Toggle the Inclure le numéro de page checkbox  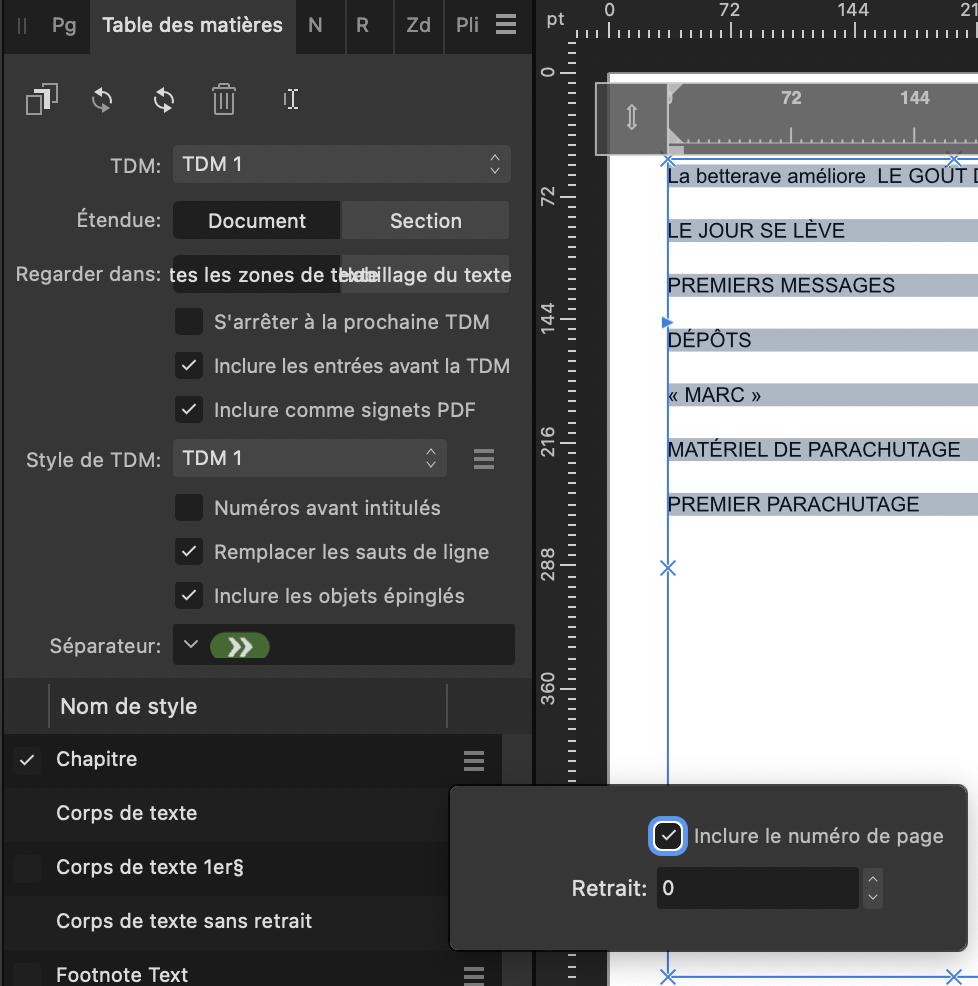tap(668, 836)
